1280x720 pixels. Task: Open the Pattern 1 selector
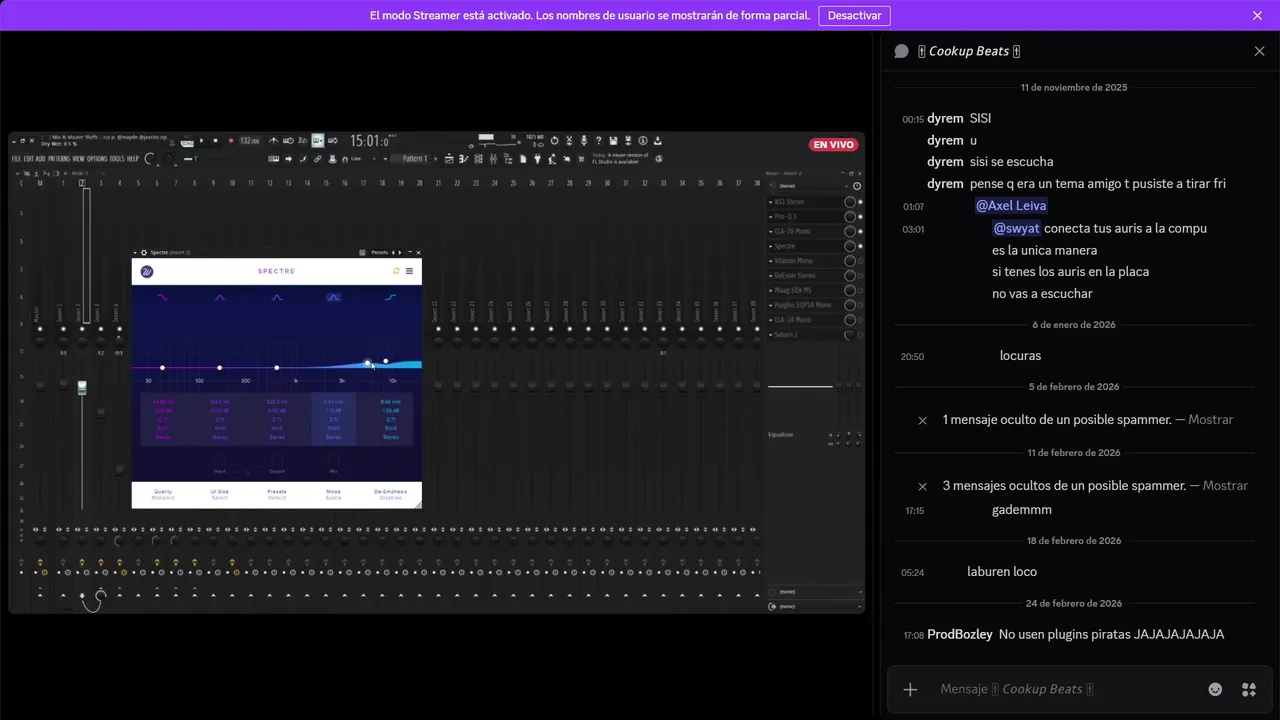(414, 158)
